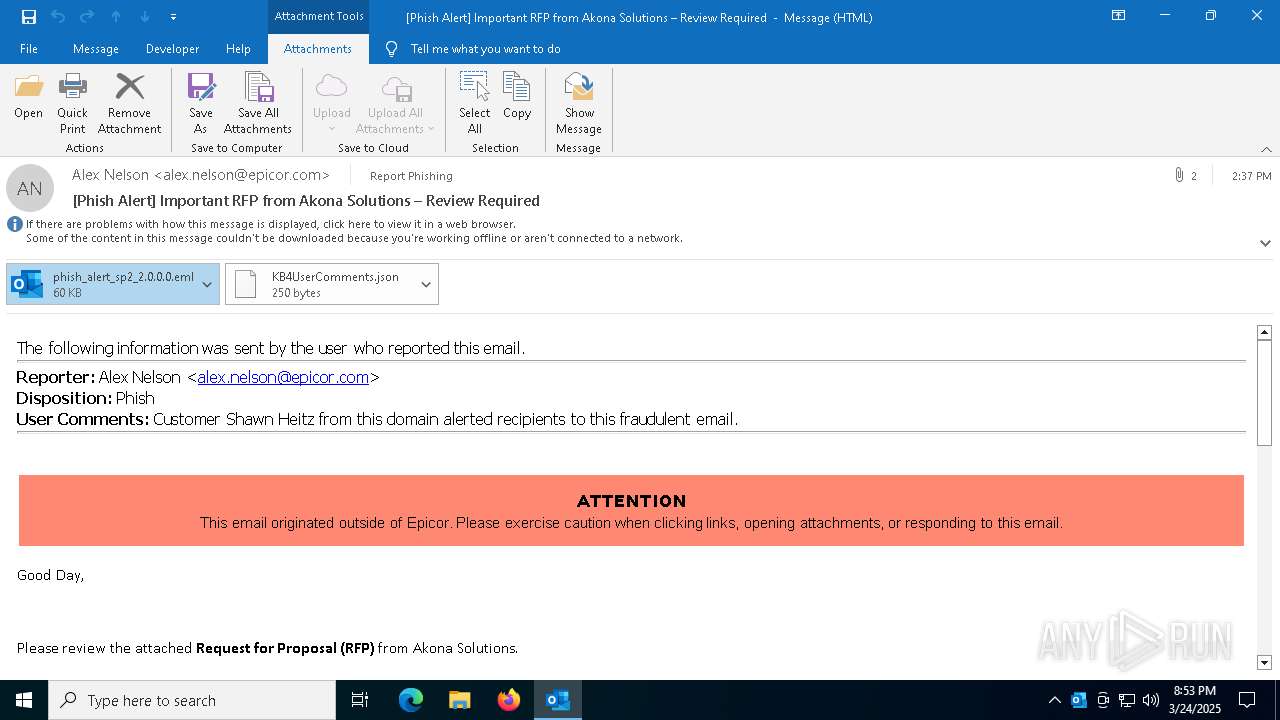Click the paperclip attachment count icon

[1180, 175]
